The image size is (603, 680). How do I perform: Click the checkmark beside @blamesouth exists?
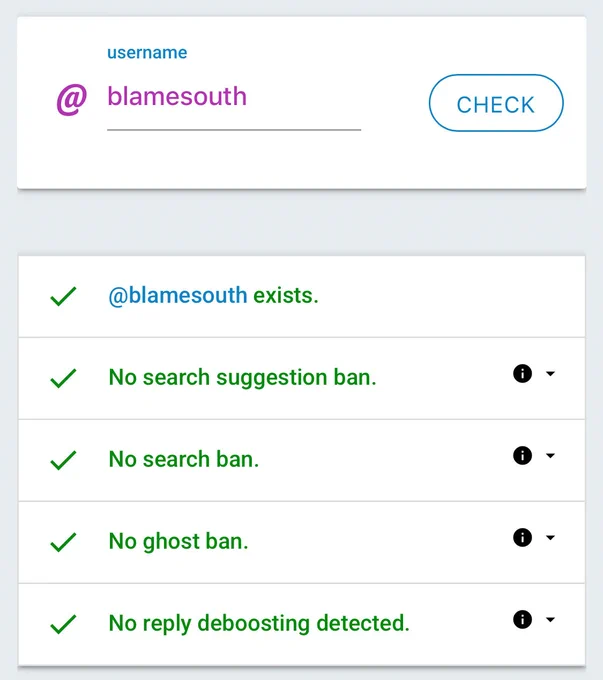click(x=63, y=297)
